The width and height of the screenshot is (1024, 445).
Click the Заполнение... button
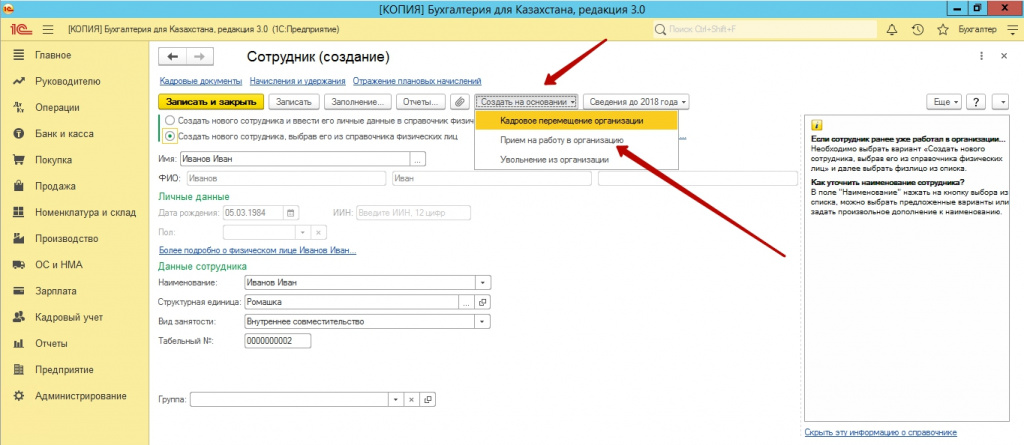[x=358, y=102]
